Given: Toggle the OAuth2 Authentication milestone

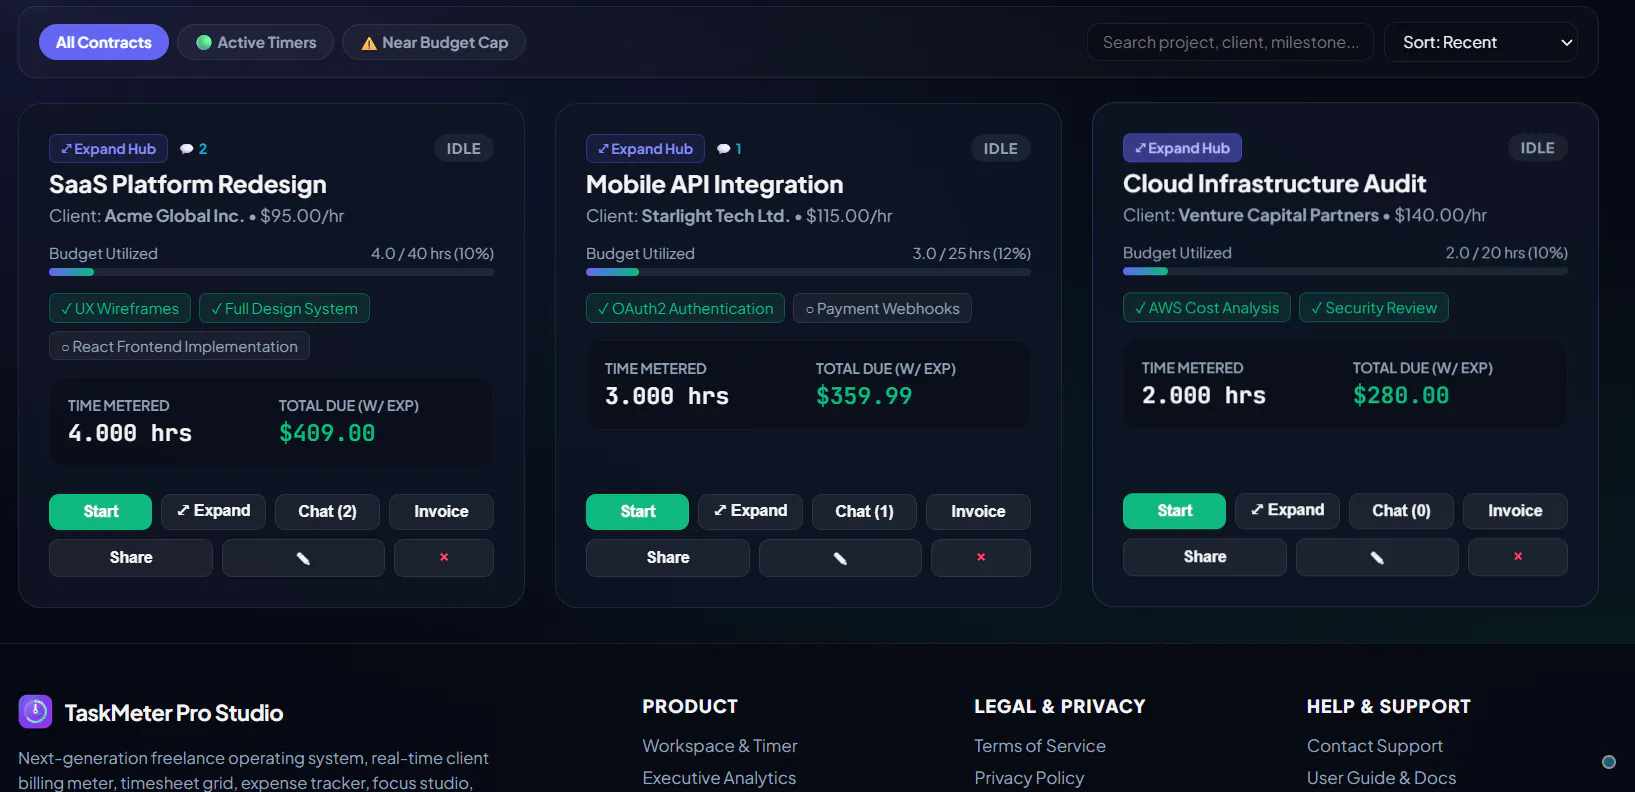Looking at the screenshot, I should (x=685, y=309).
